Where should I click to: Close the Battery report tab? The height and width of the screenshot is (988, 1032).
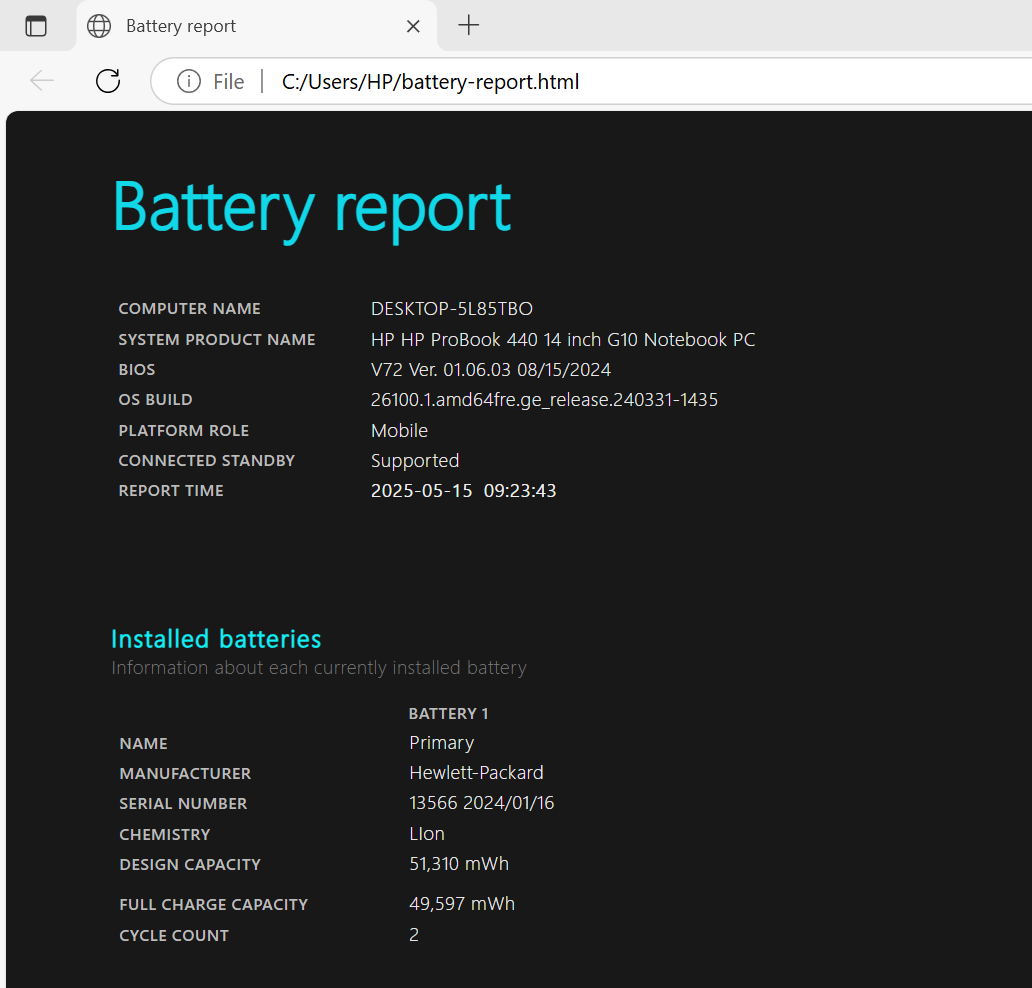click(x=413, y=26)
